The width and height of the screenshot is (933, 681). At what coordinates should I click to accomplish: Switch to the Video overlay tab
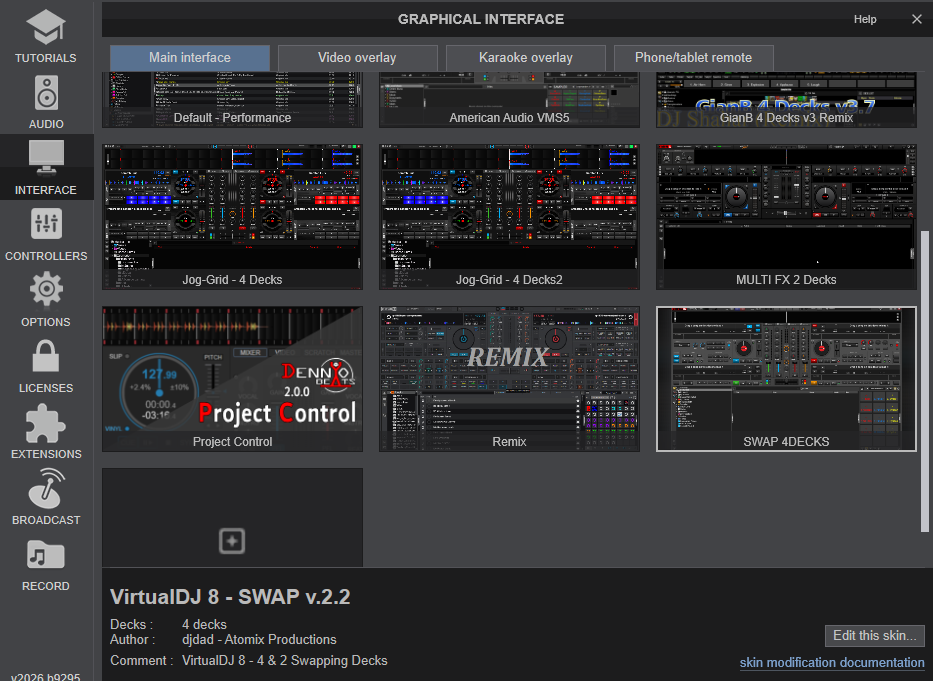[x=357, y=58]
